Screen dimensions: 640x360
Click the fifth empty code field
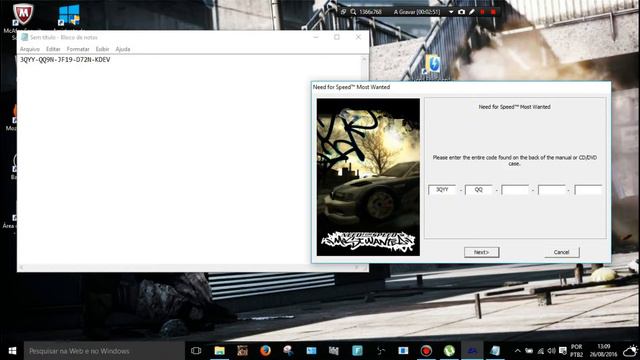click(x=588, y=190)
